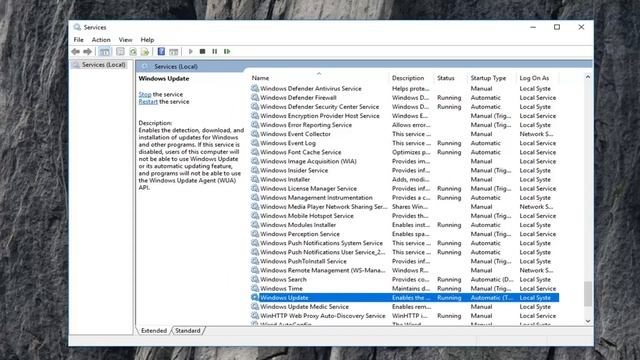
Task: Sort by the Status column header
Action: tap(451, 78)
